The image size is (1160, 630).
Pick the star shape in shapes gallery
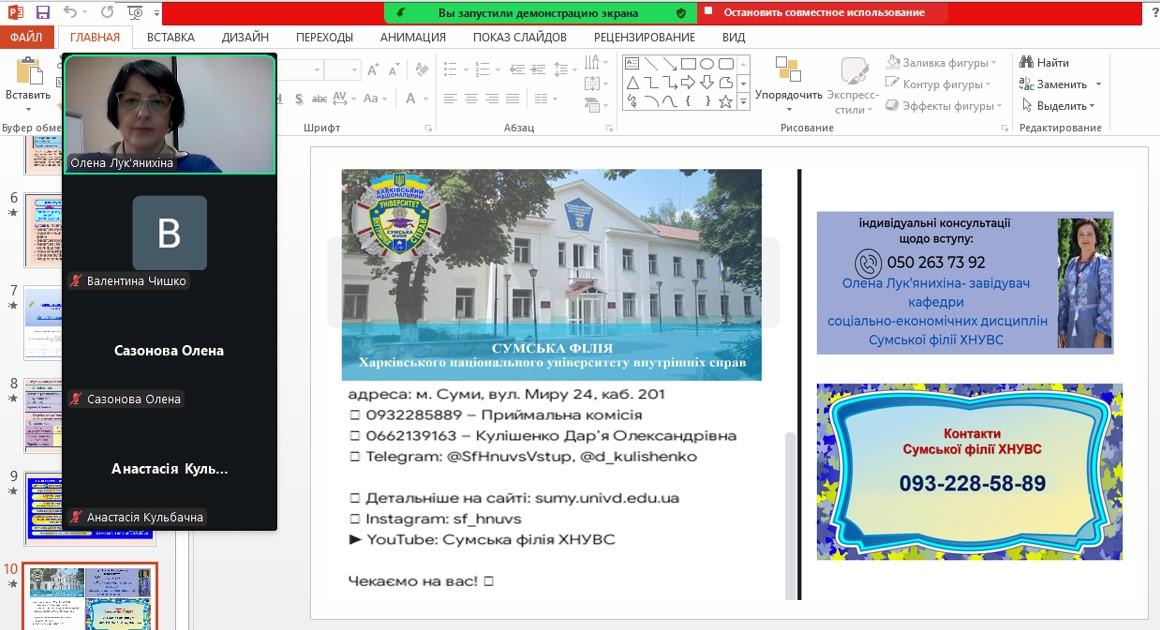(725, 101)
